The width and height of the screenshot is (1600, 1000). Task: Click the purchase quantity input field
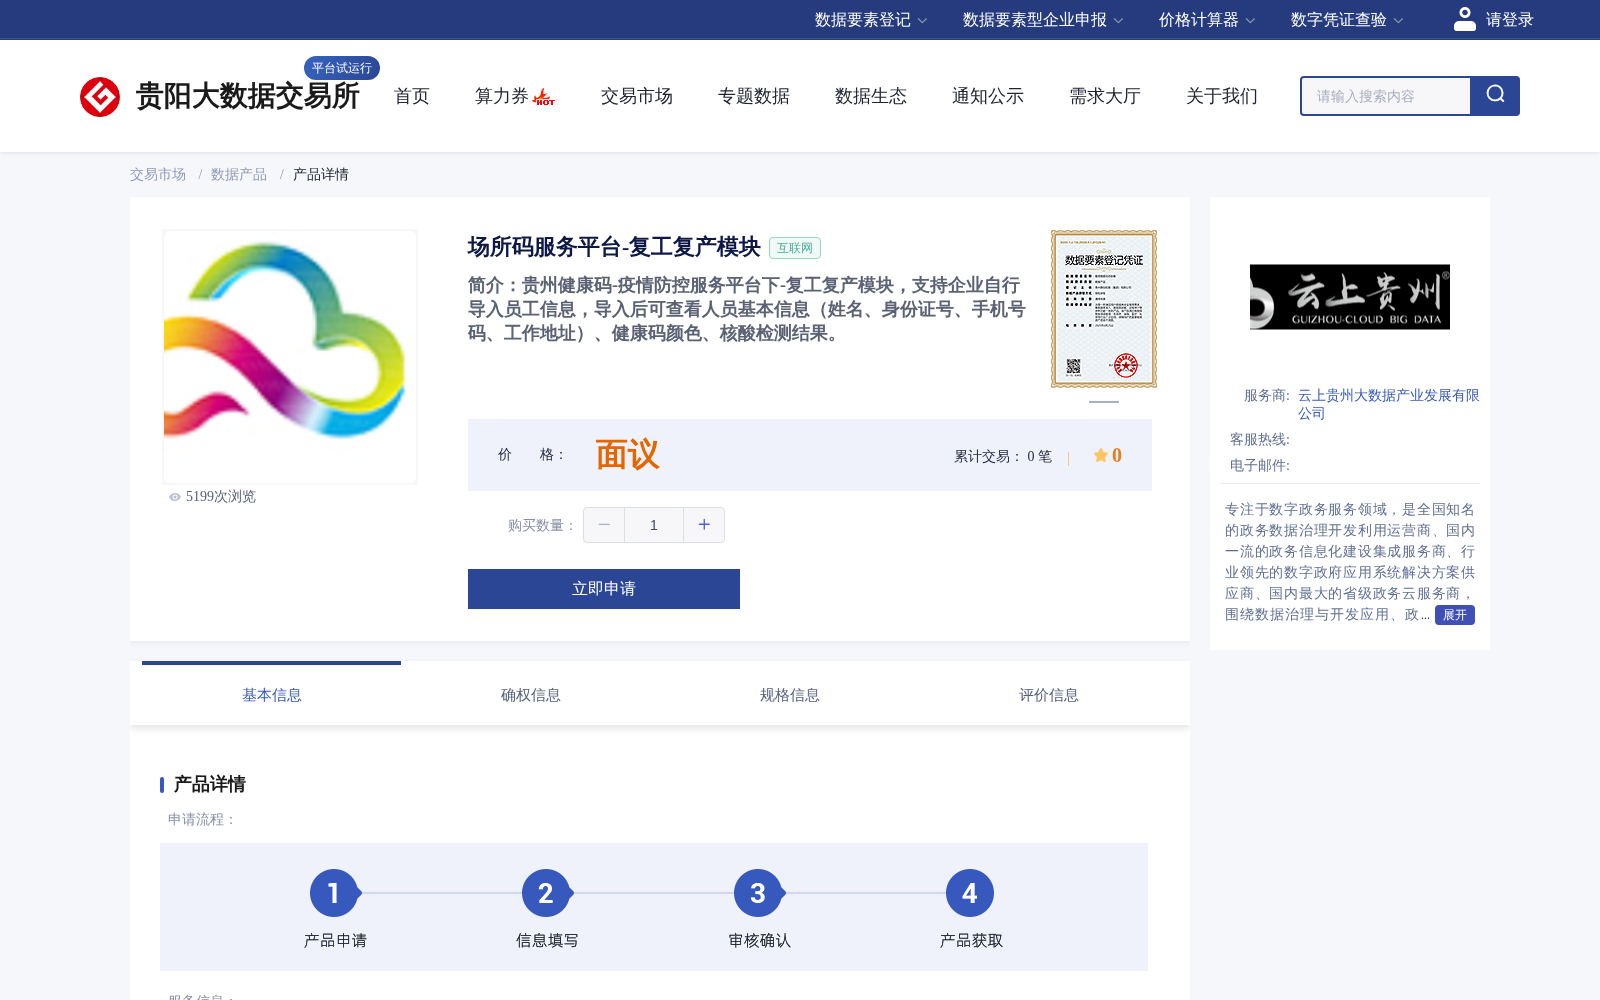click(x=654, y=525)
